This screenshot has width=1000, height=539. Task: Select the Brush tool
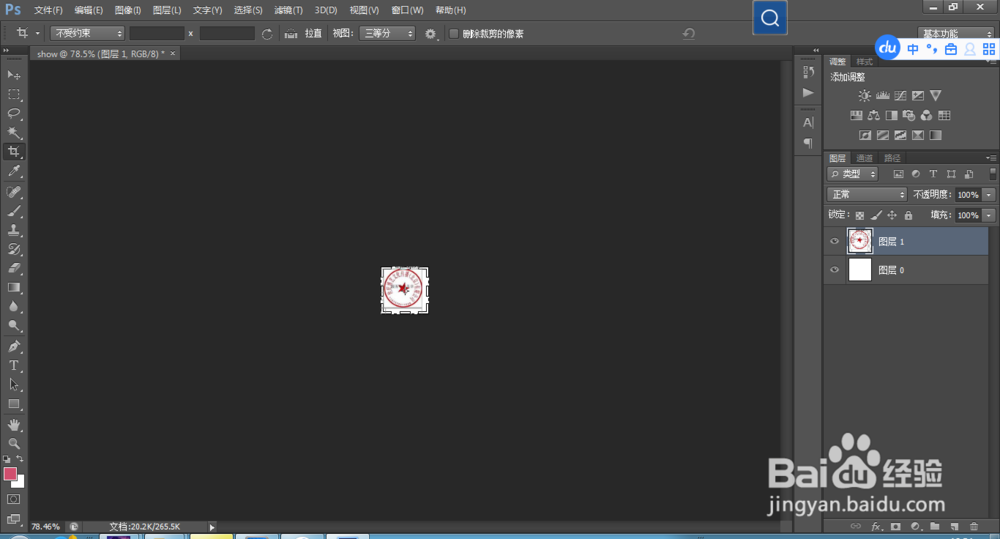pos(13,211)
